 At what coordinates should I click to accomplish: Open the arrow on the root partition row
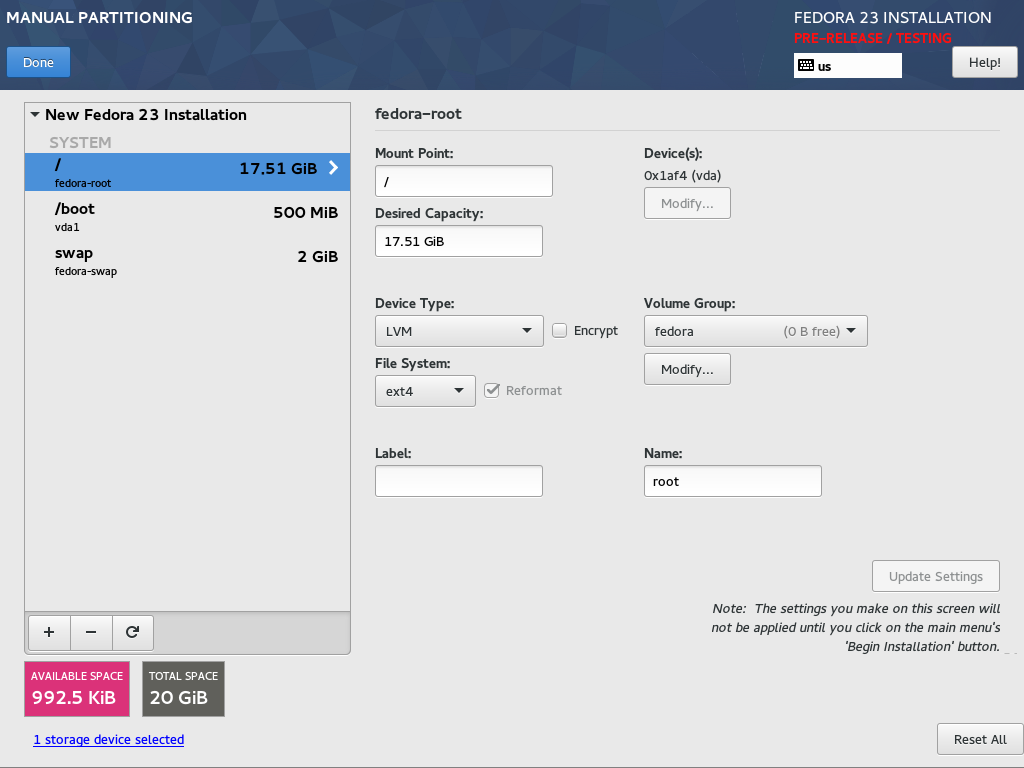[333, 168]
